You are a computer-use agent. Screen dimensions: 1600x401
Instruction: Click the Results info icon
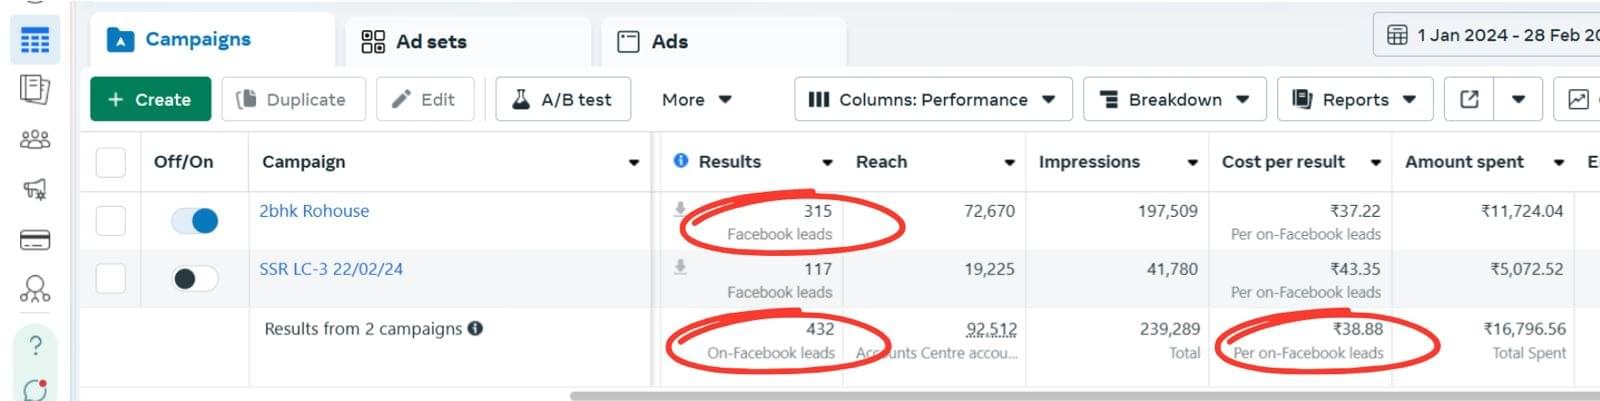(x=681, y=161)
